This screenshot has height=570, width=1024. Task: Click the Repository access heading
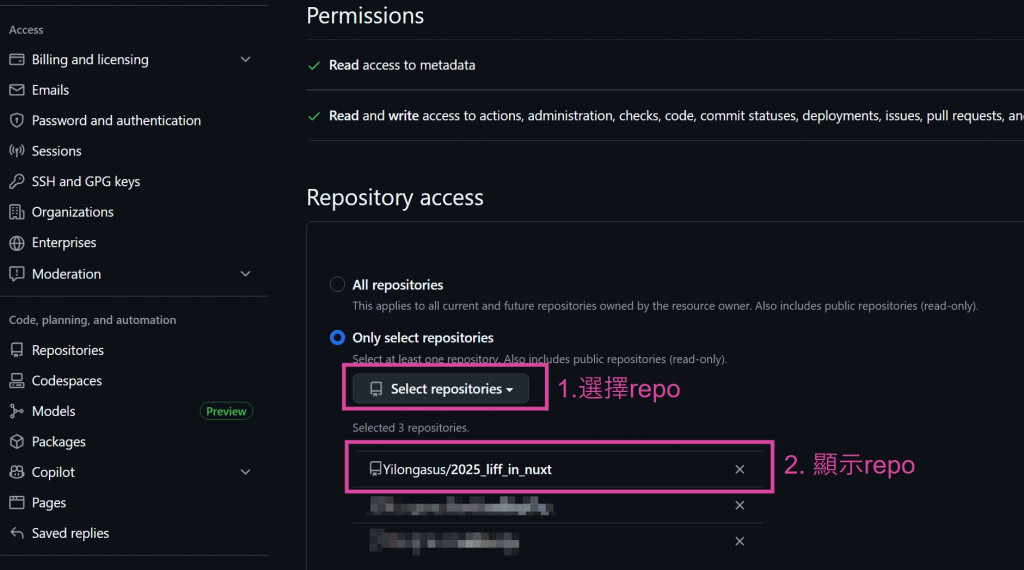[395, 197]
